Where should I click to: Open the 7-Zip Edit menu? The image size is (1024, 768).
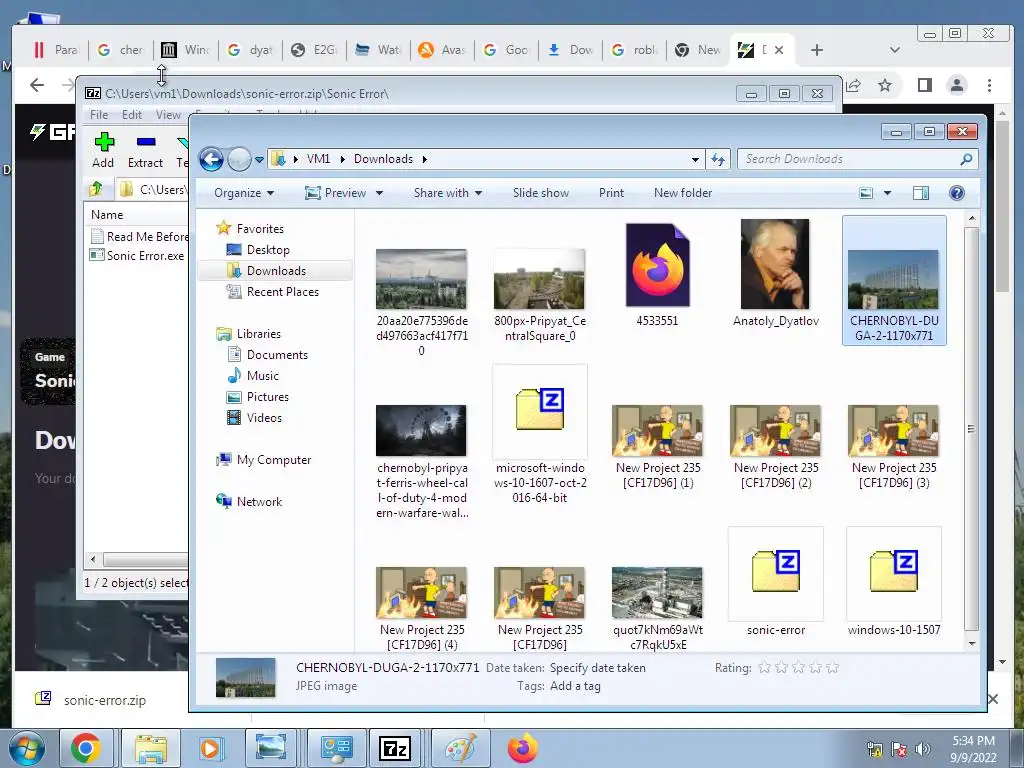132,115
